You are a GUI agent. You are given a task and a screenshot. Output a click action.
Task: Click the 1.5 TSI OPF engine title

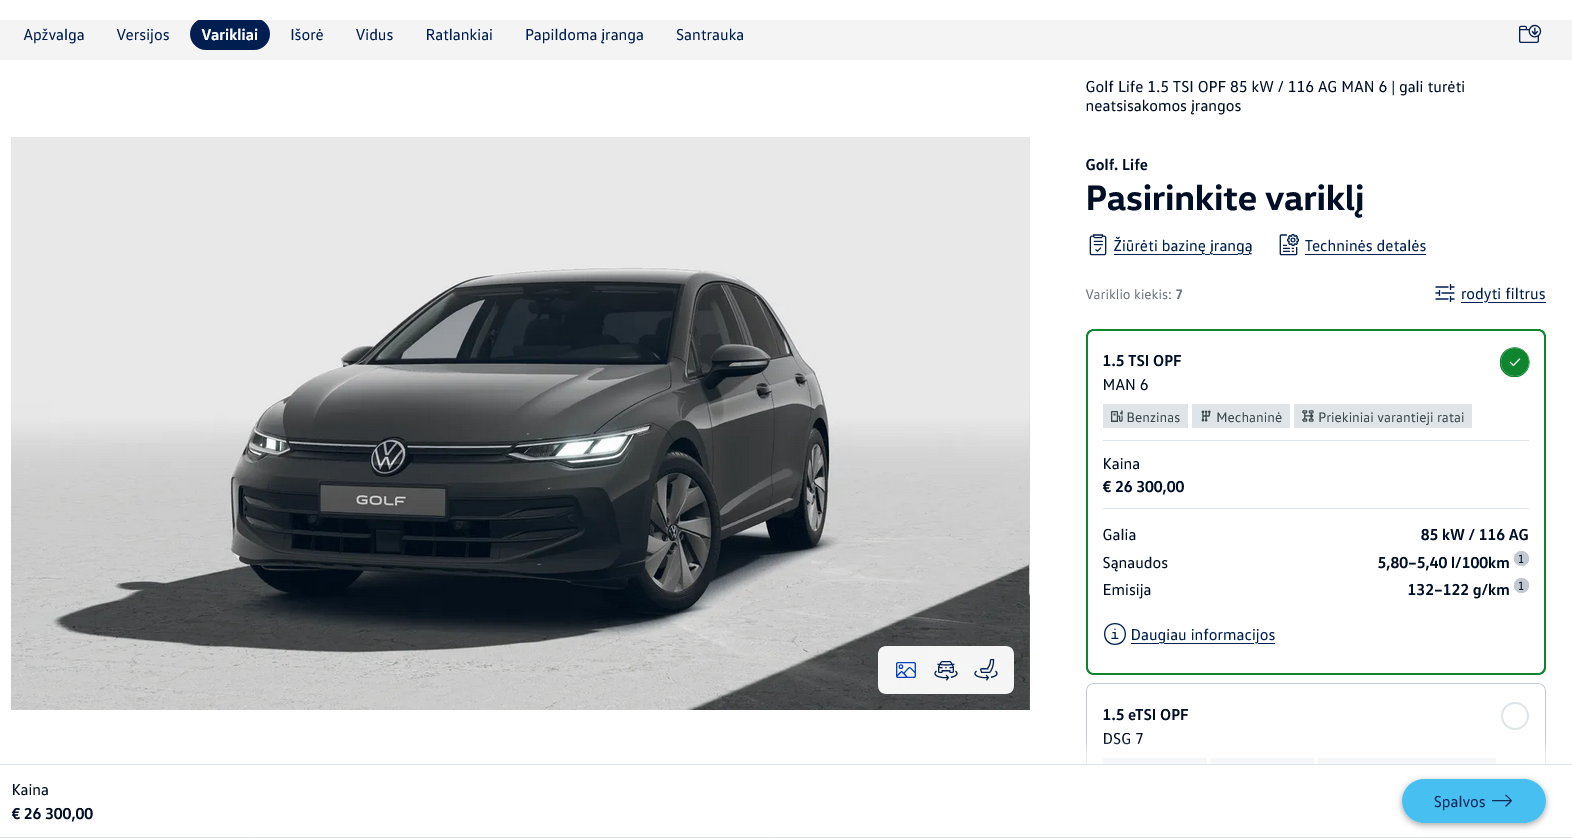click(x=1142, y=361)
